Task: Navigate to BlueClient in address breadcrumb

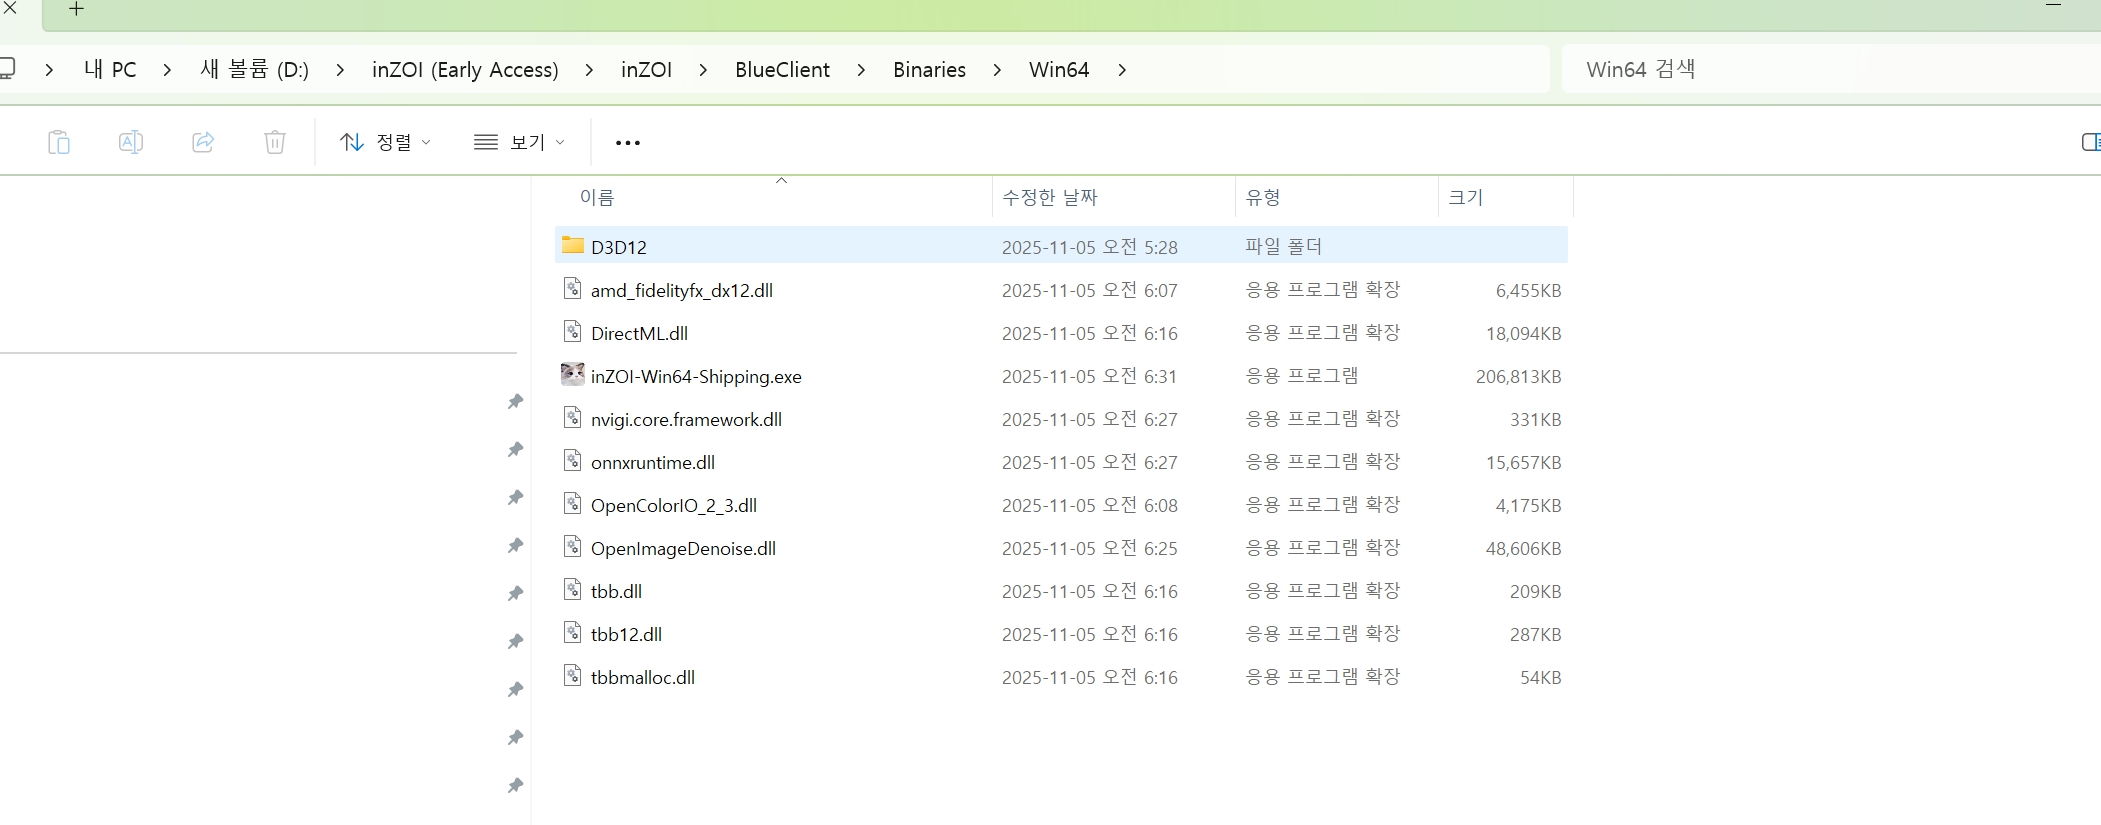Action: point(782,70)
